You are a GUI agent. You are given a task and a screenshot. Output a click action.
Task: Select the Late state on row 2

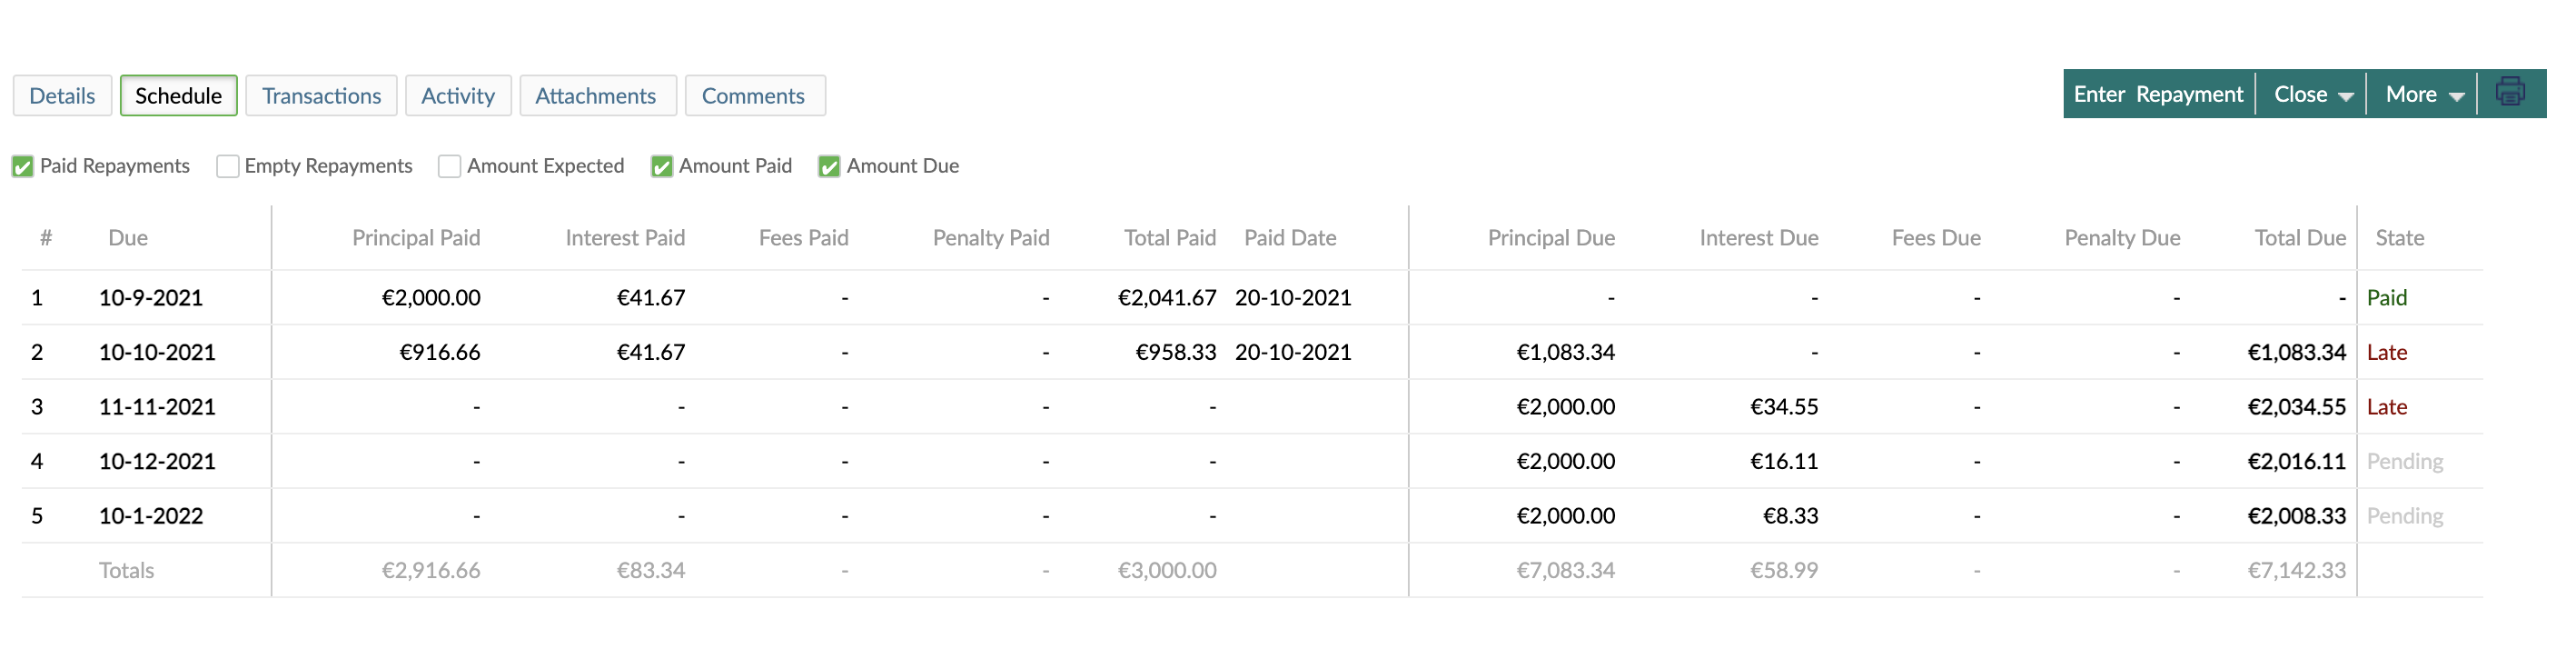click(2388, 352)
